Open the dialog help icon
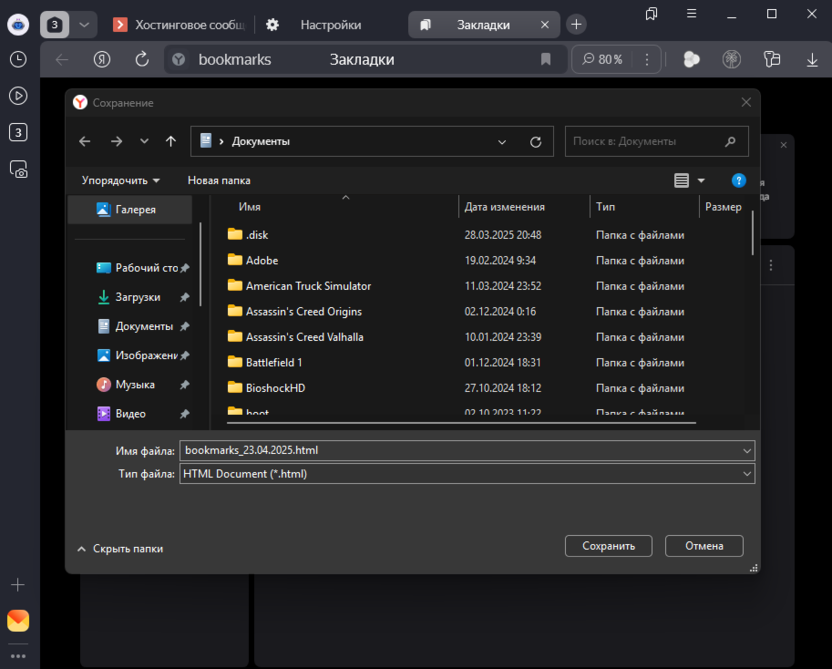The image size is (832, 669). [739, 181]
